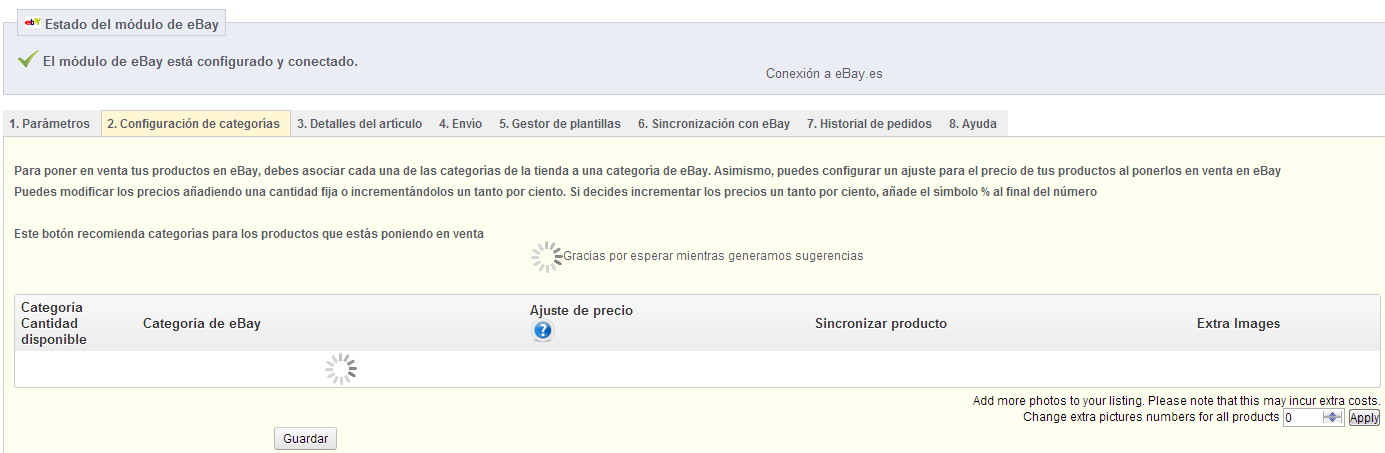
Task: Click the Extra Images column header
Action: 1238,323
